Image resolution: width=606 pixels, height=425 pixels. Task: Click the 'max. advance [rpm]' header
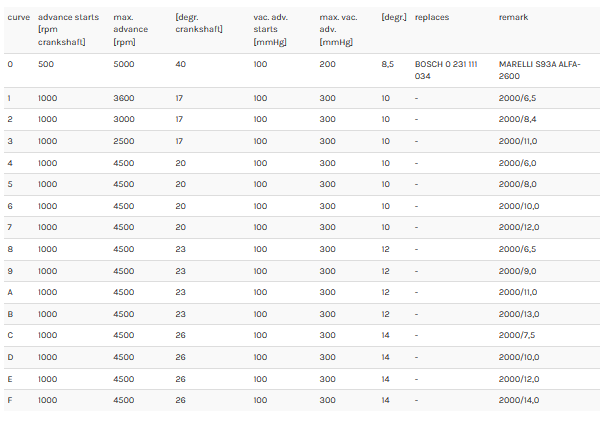click(131, 29)
